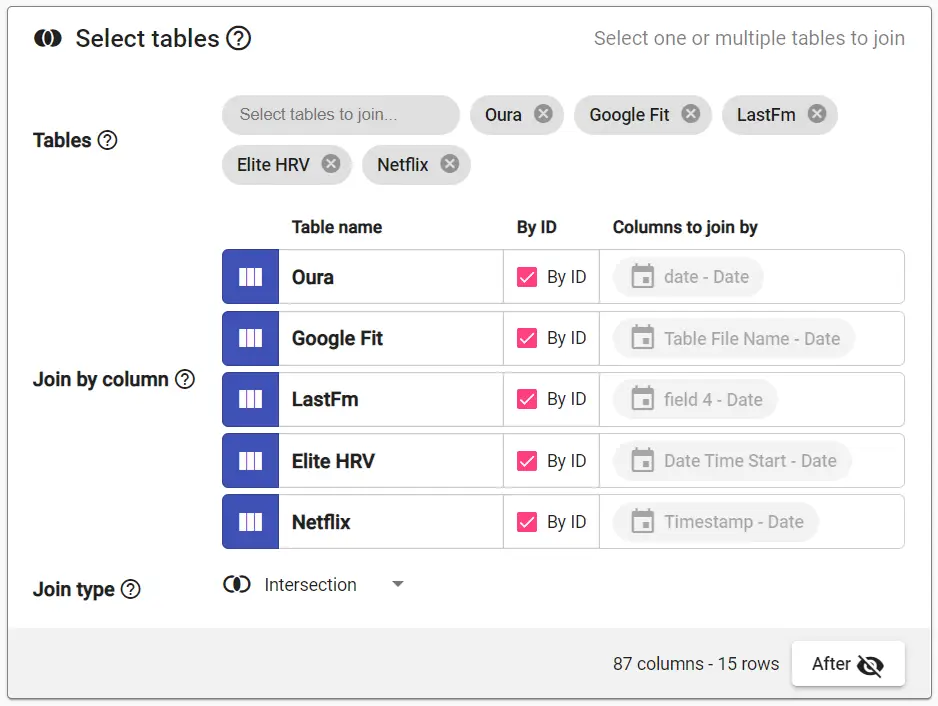Click the Select tables to join field
Image resolution: width=938 pixels, height=706 pixels.
(341, 114)
